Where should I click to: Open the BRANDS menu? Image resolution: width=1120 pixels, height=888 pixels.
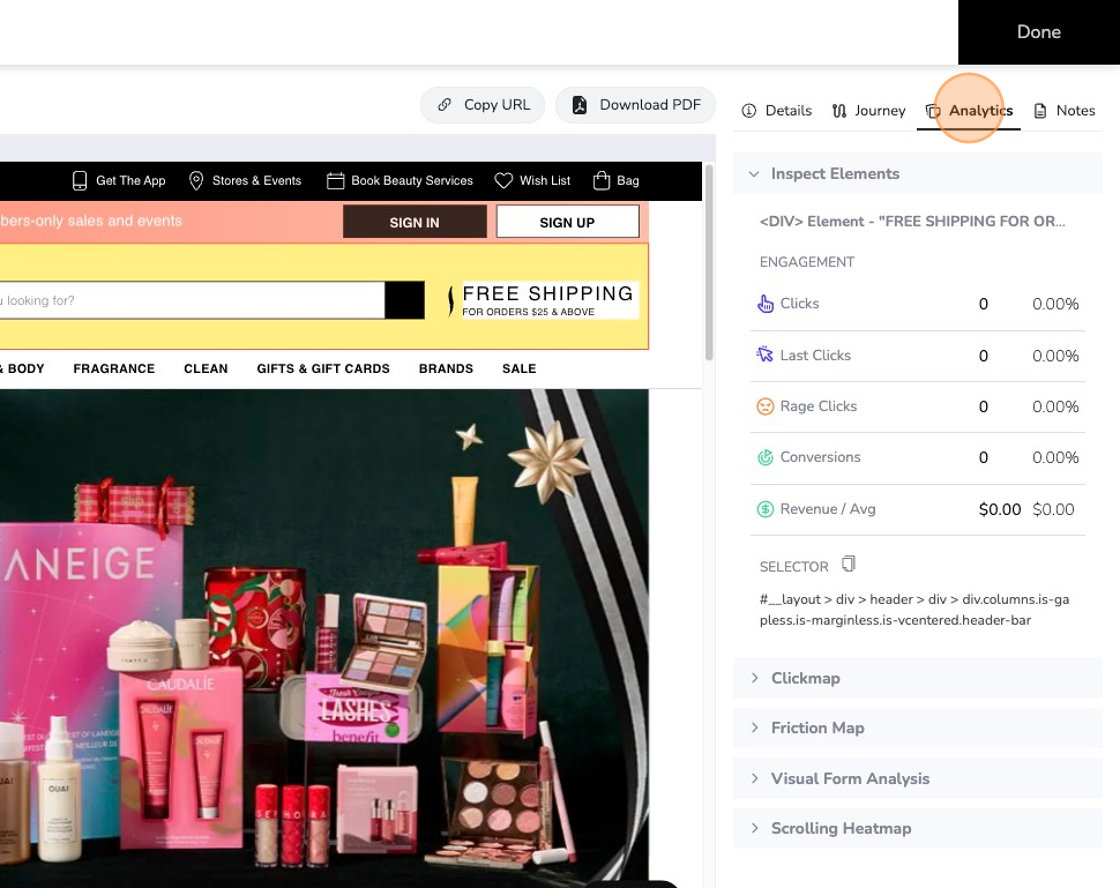446,369
